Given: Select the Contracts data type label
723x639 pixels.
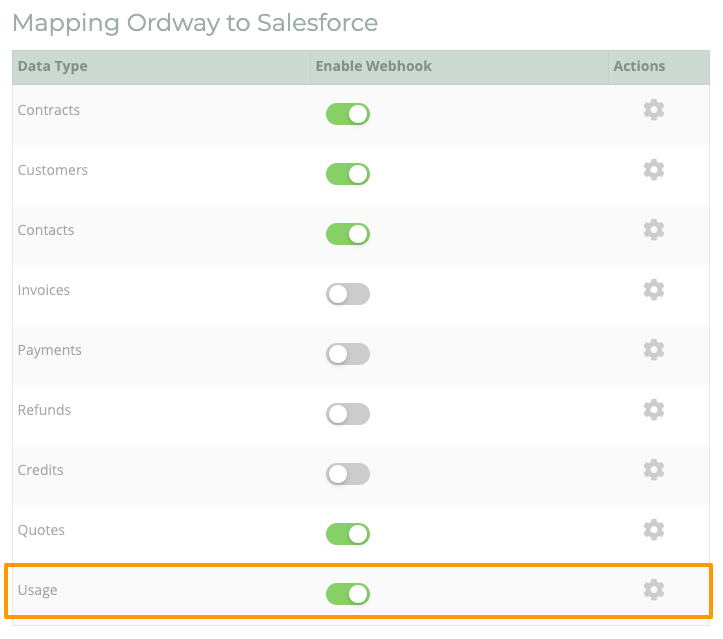Looking at the screenshot, I should 48,110.
